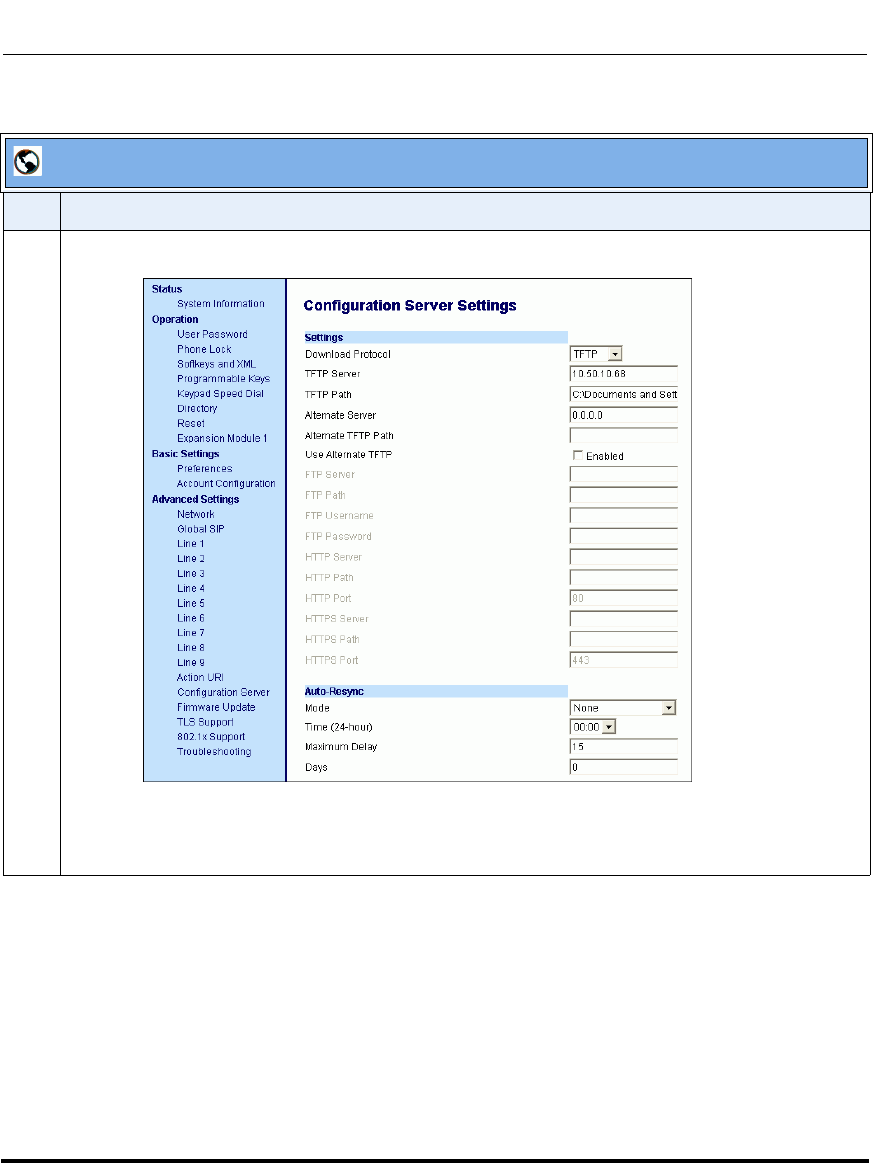Open 802.1x Support page

click(211, 737)
